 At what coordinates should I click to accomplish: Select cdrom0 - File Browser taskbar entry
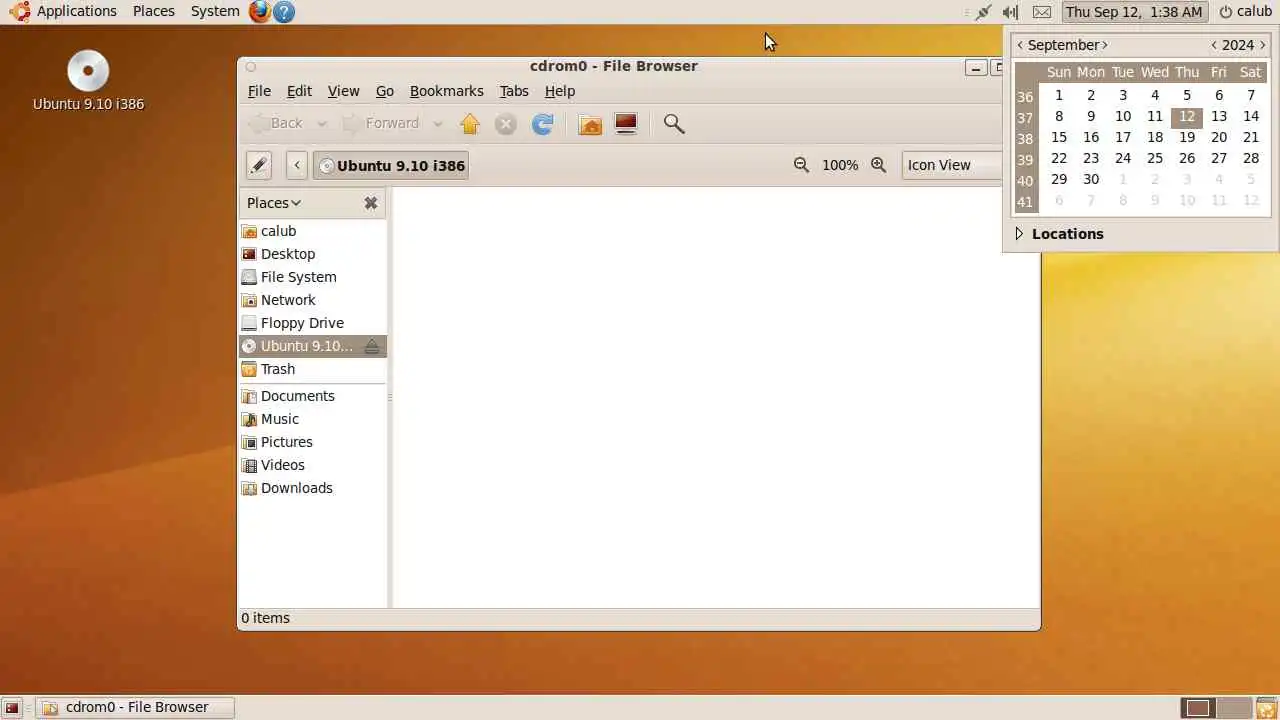coord(135,708)
